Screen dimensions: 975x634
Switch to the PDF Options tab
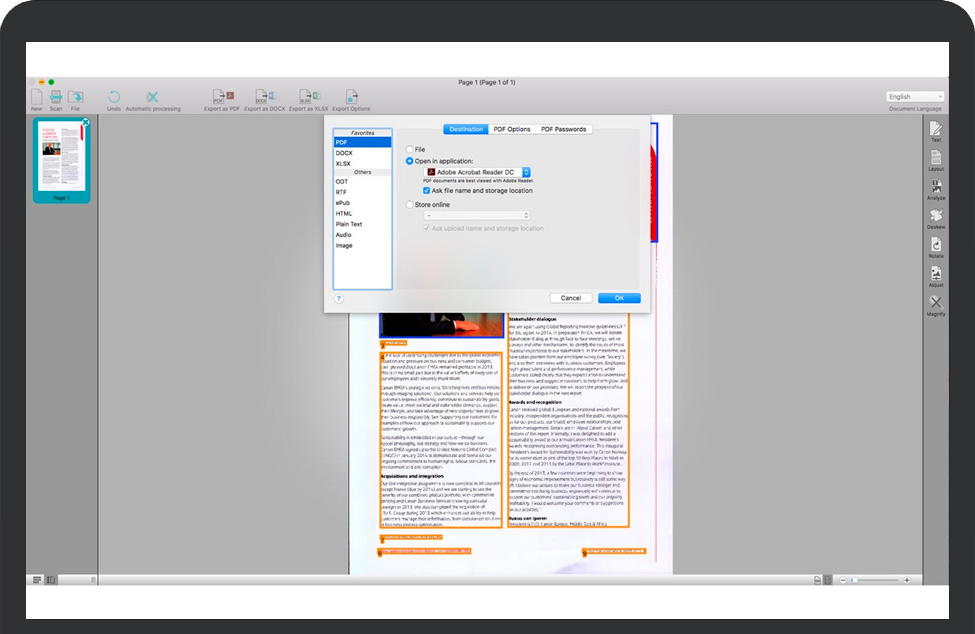point(512,129)
